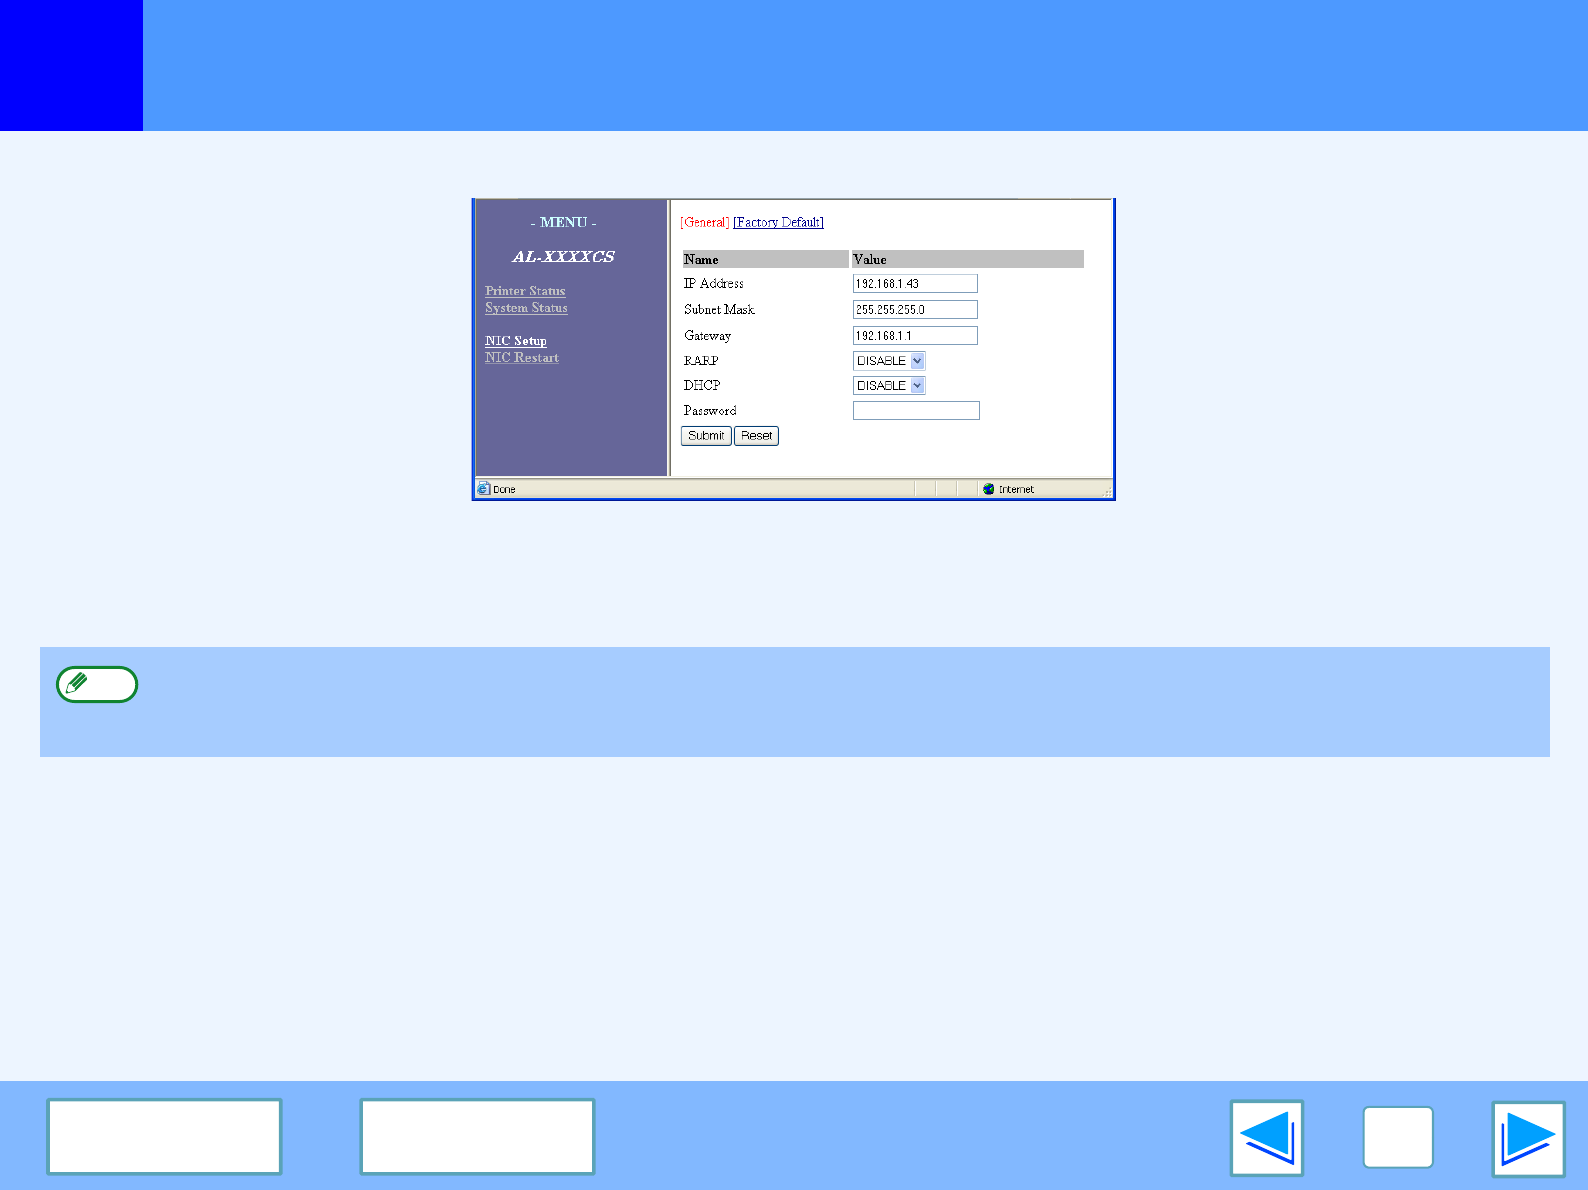The image size is (1588, 1190).
Task: Open the NIC Setup menu link
Action: coord(516,341)
